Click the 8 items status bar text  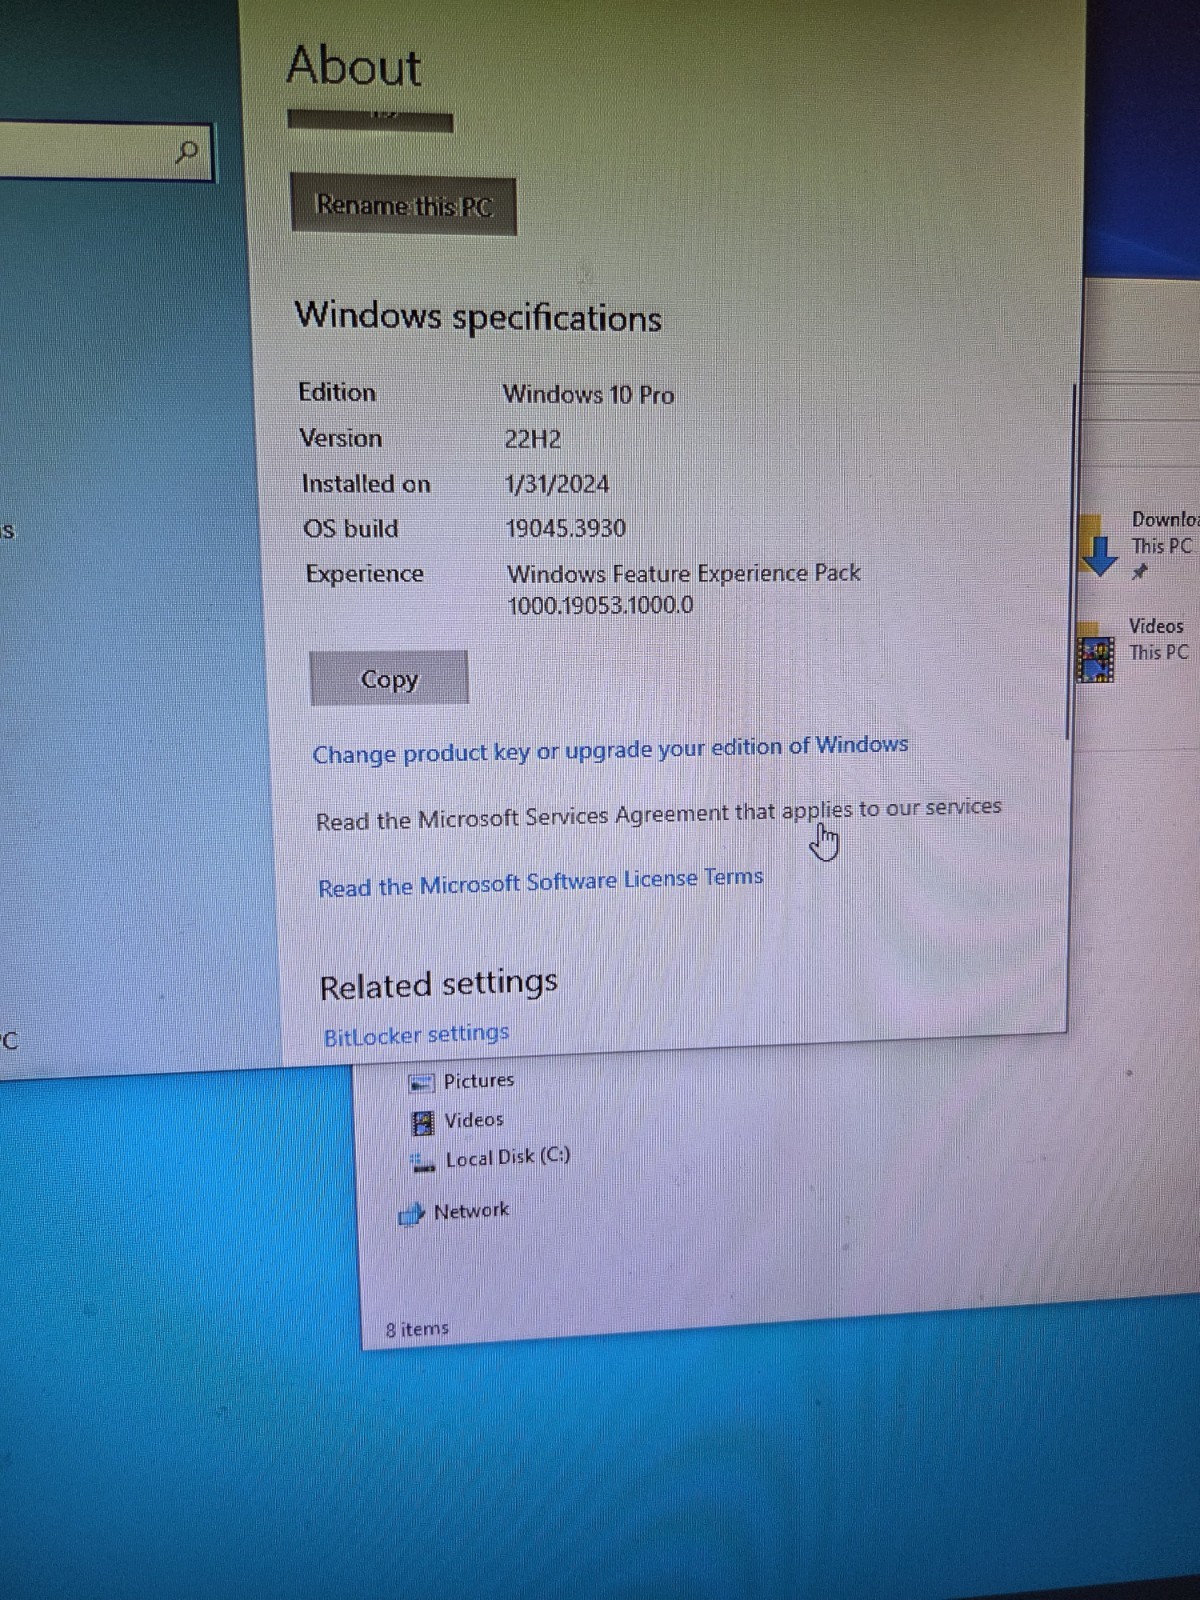417,1329
